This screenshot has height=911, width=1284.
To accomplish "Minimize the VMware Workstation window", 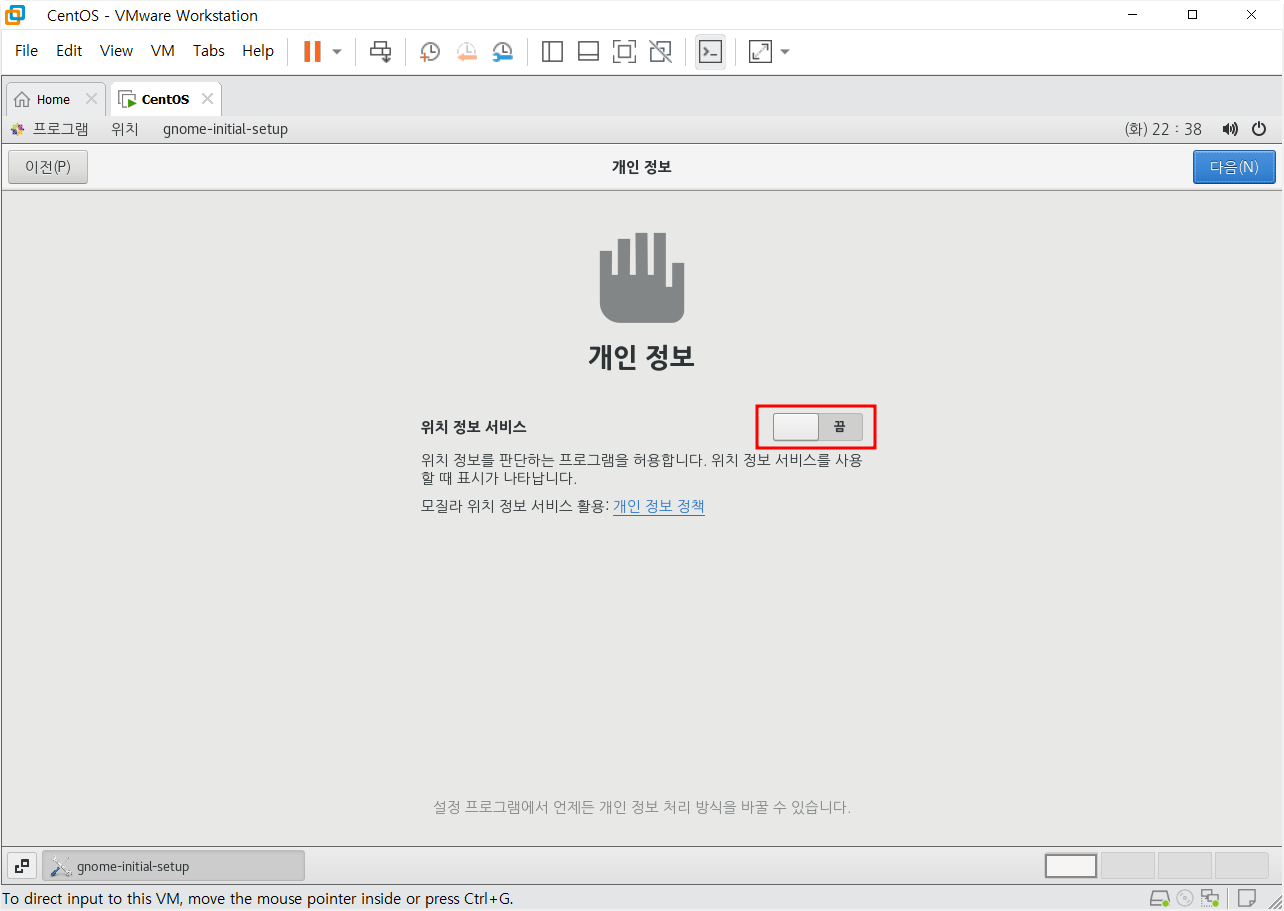I will click(x=1133, y=15).
